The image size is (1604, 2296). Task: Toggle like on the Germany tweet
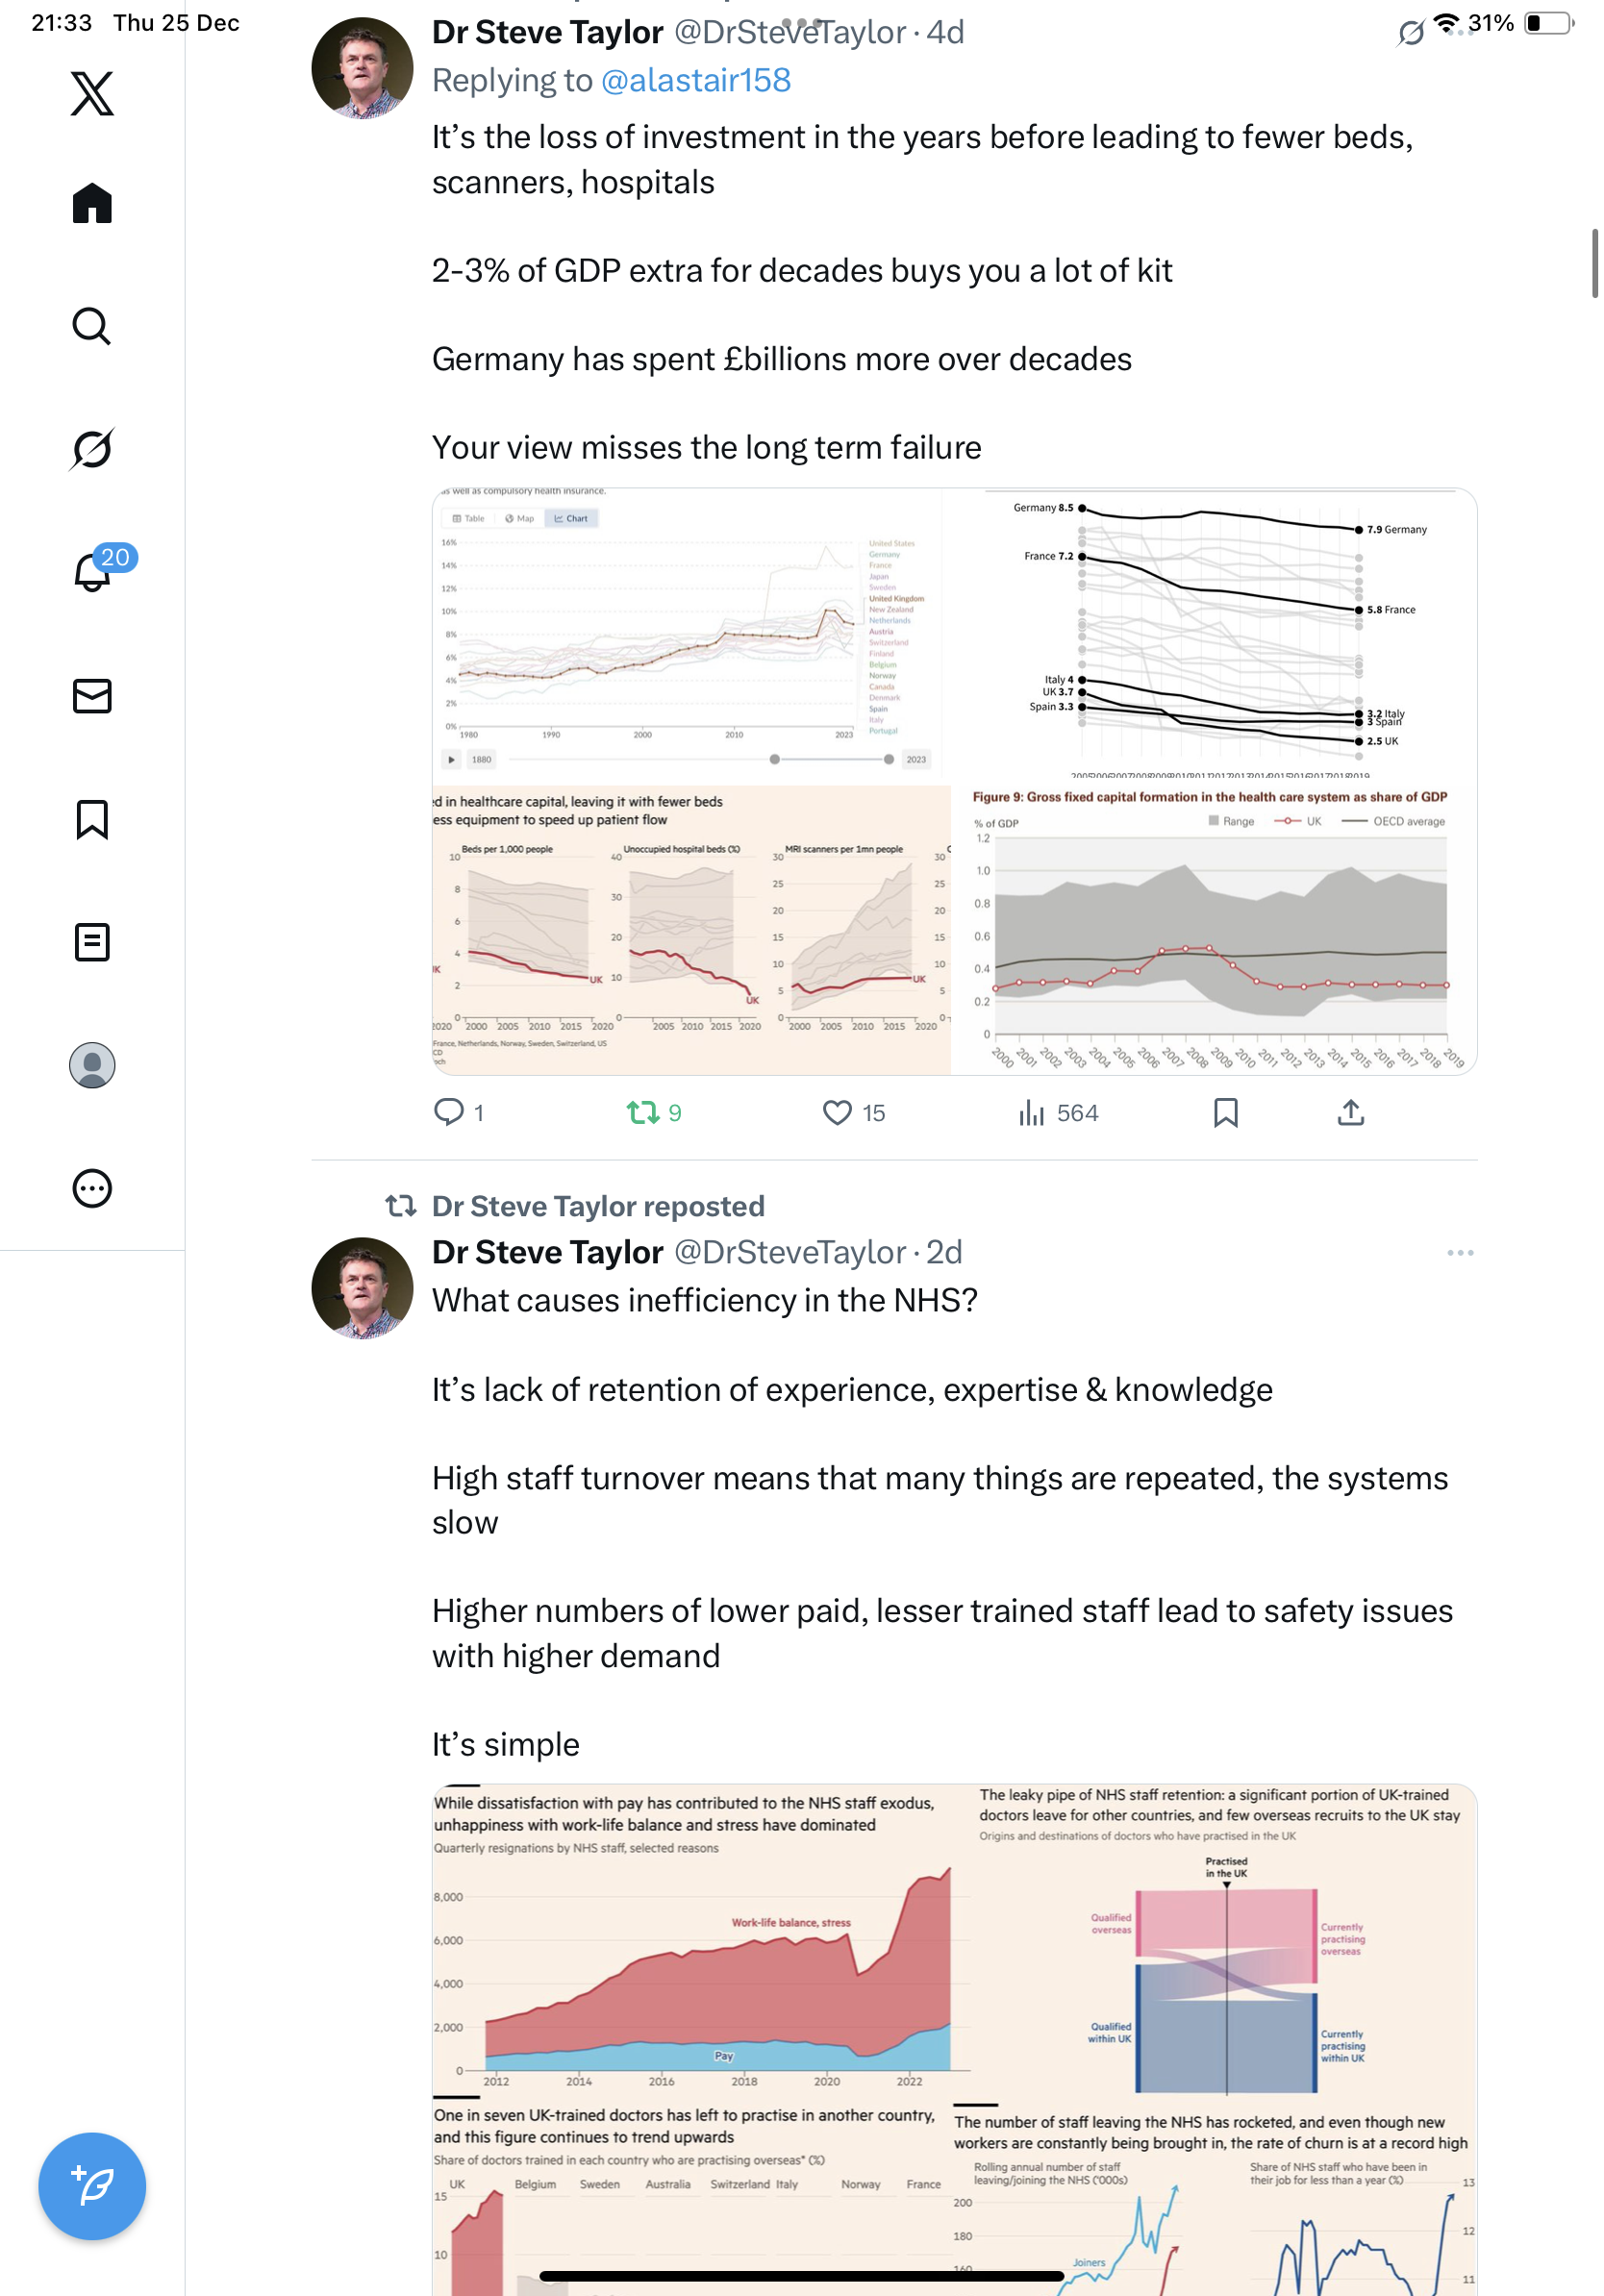(837, 1112)
